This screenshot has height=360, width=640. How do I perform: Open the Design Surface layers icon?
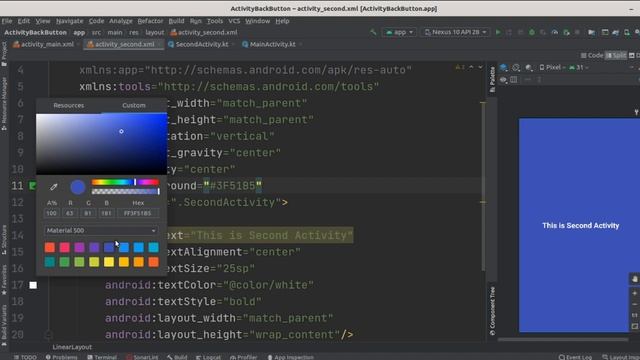(504, 67)
